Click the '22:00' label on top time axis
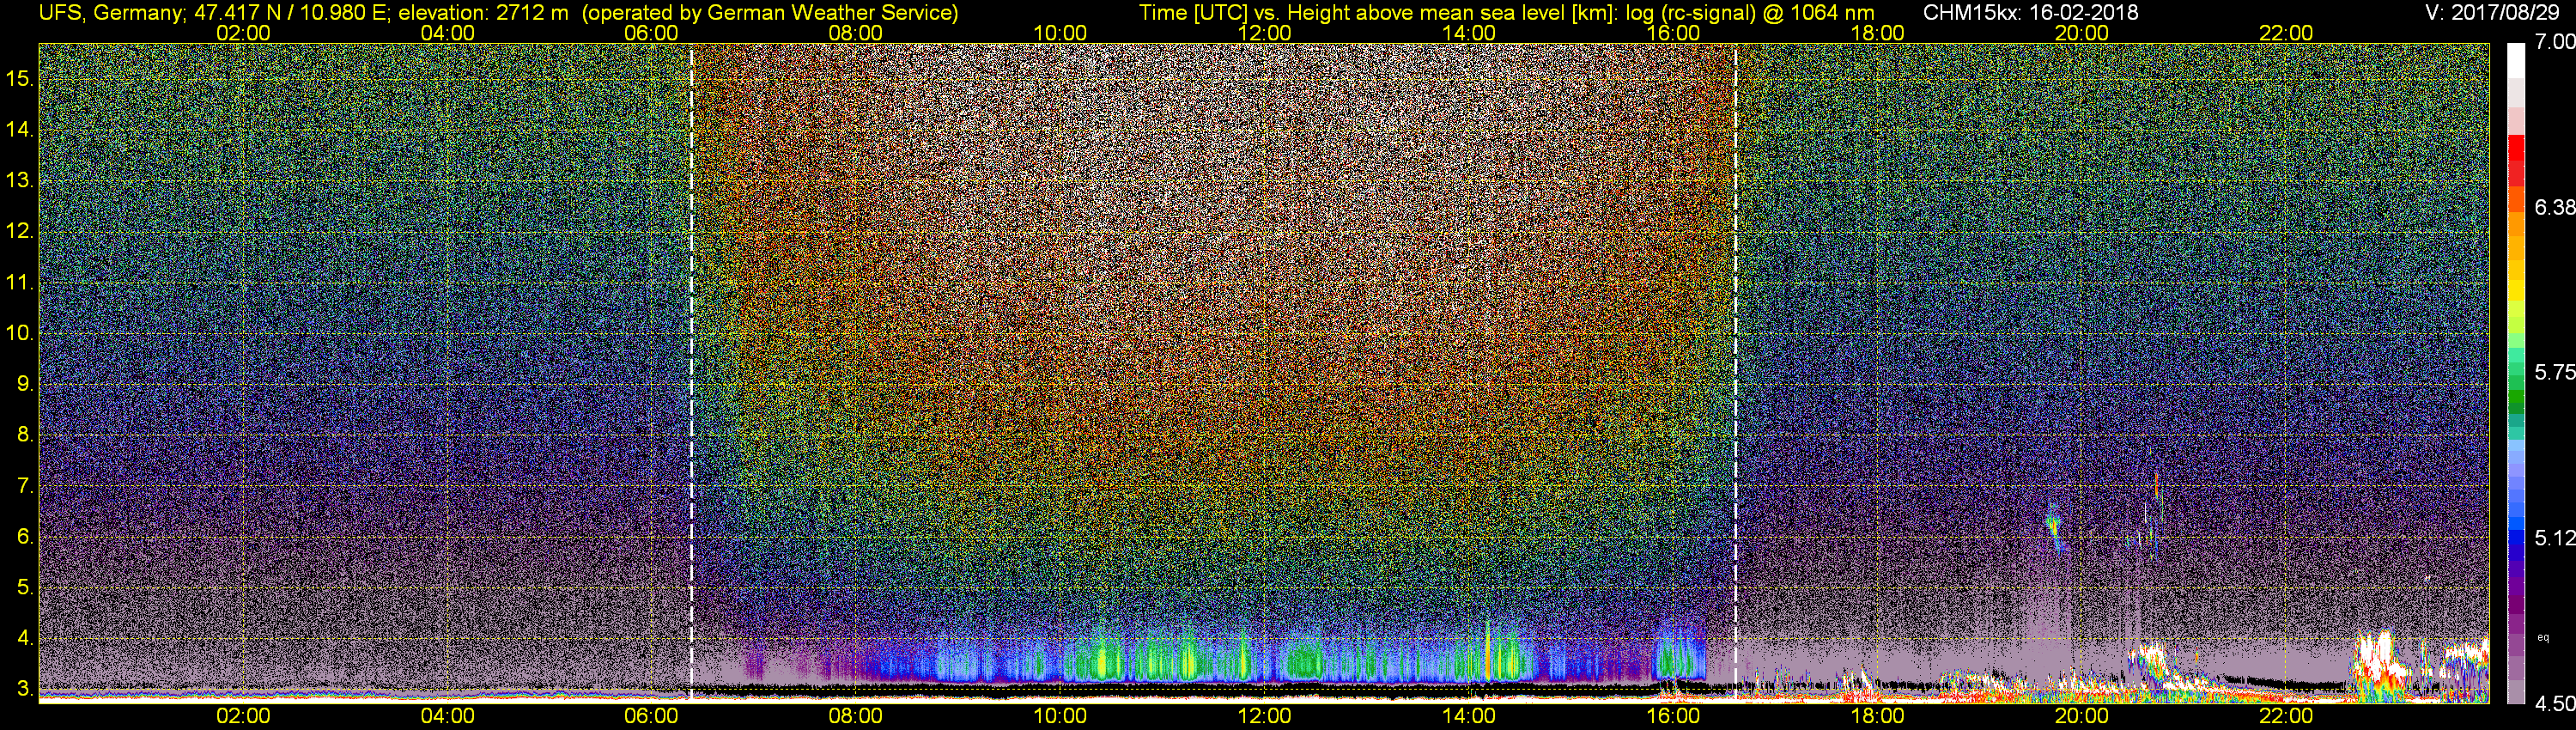The image size is (2576, 730). pos(2286,33)
